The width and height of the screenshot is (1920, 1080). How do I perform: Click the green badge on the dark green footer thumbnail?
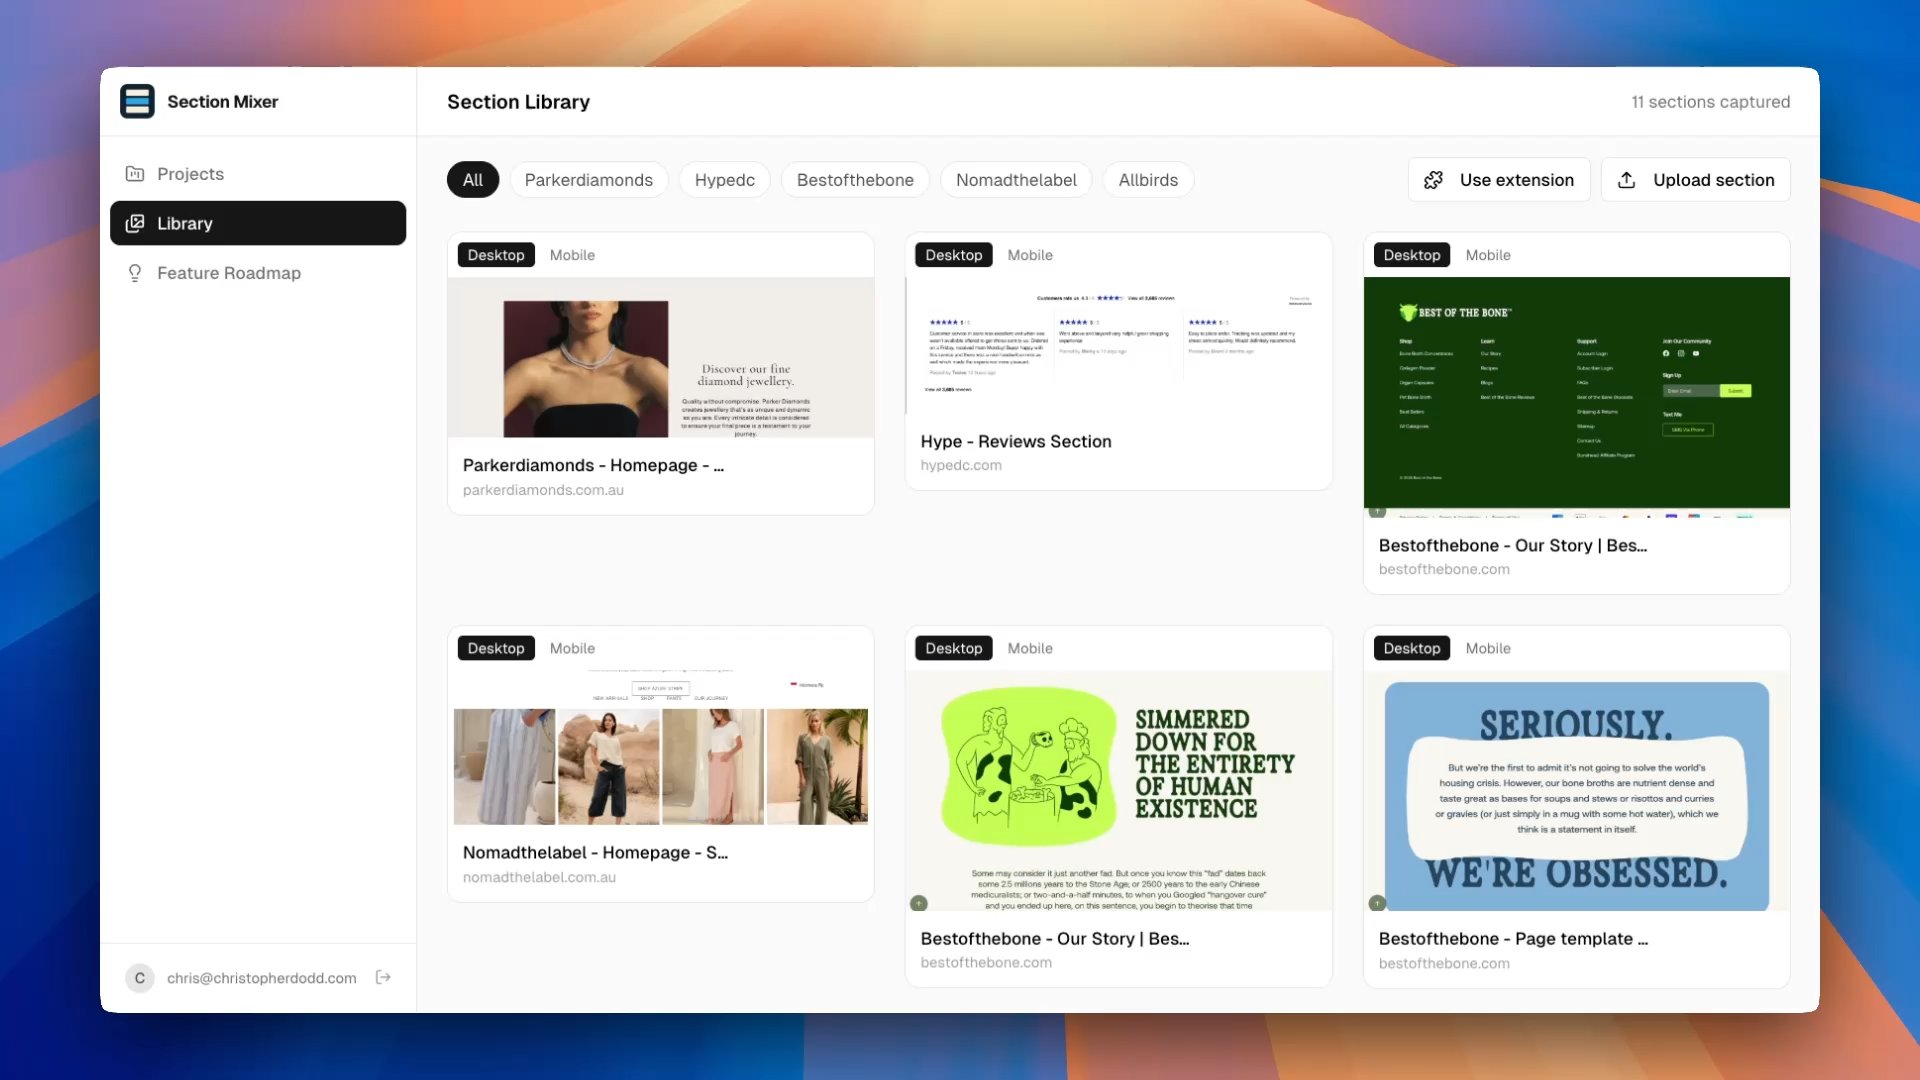[x=1377, y=512]
